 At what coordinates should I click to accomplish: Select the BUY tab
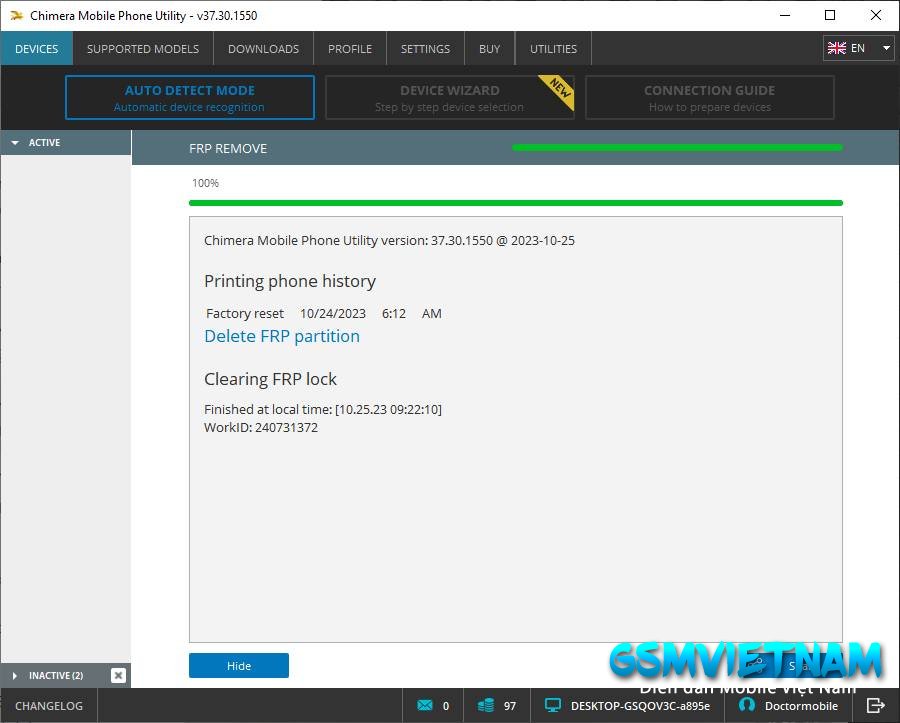pos(490,49)
